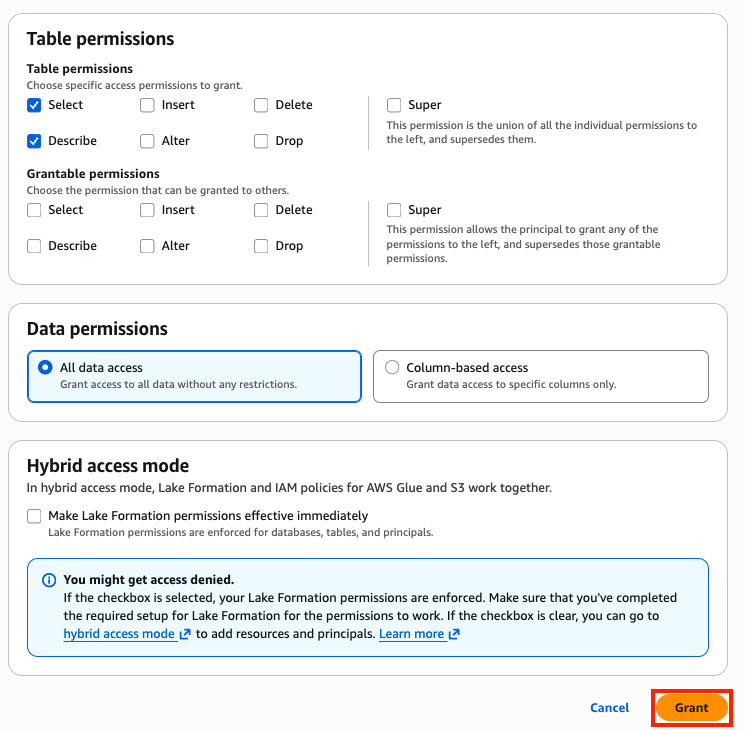Select the All data access option
The width and height of the screenshot is (745, 731).
point(45,368)
